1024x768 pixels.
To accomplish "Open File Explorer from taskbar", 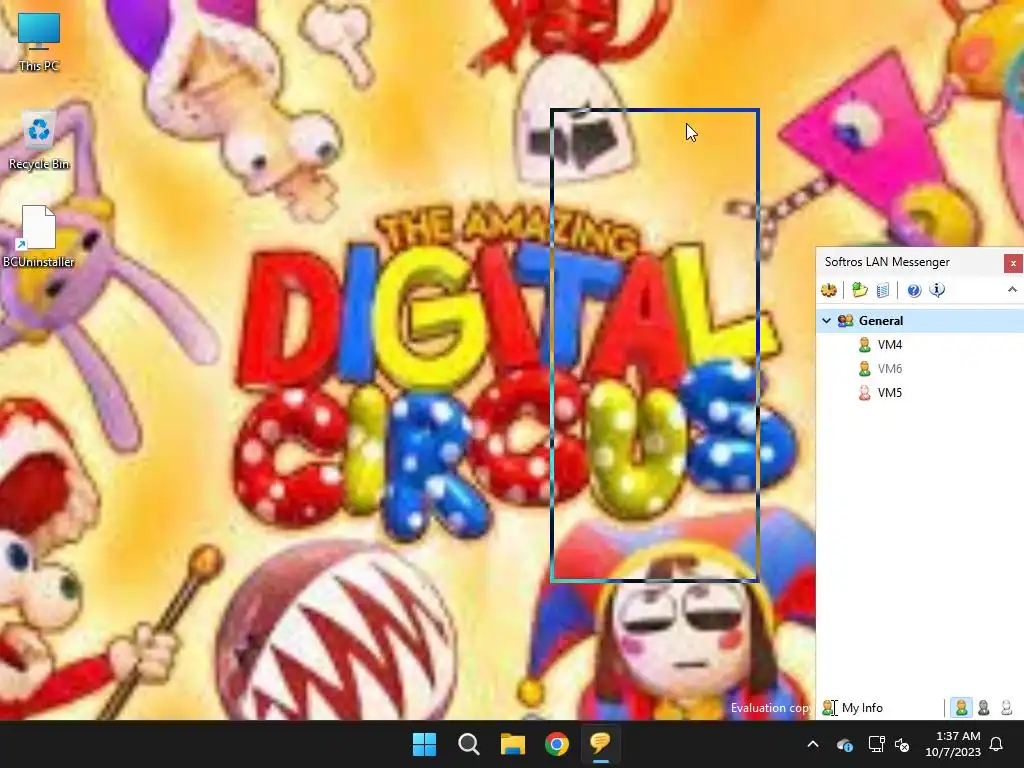I will 513,744.
